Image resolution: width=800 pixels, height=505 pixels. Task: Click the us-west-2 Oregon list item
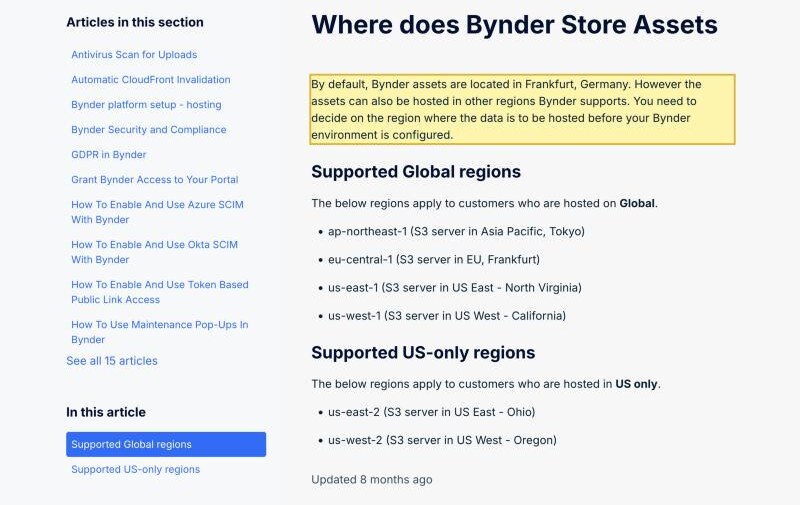click(442, 440)
